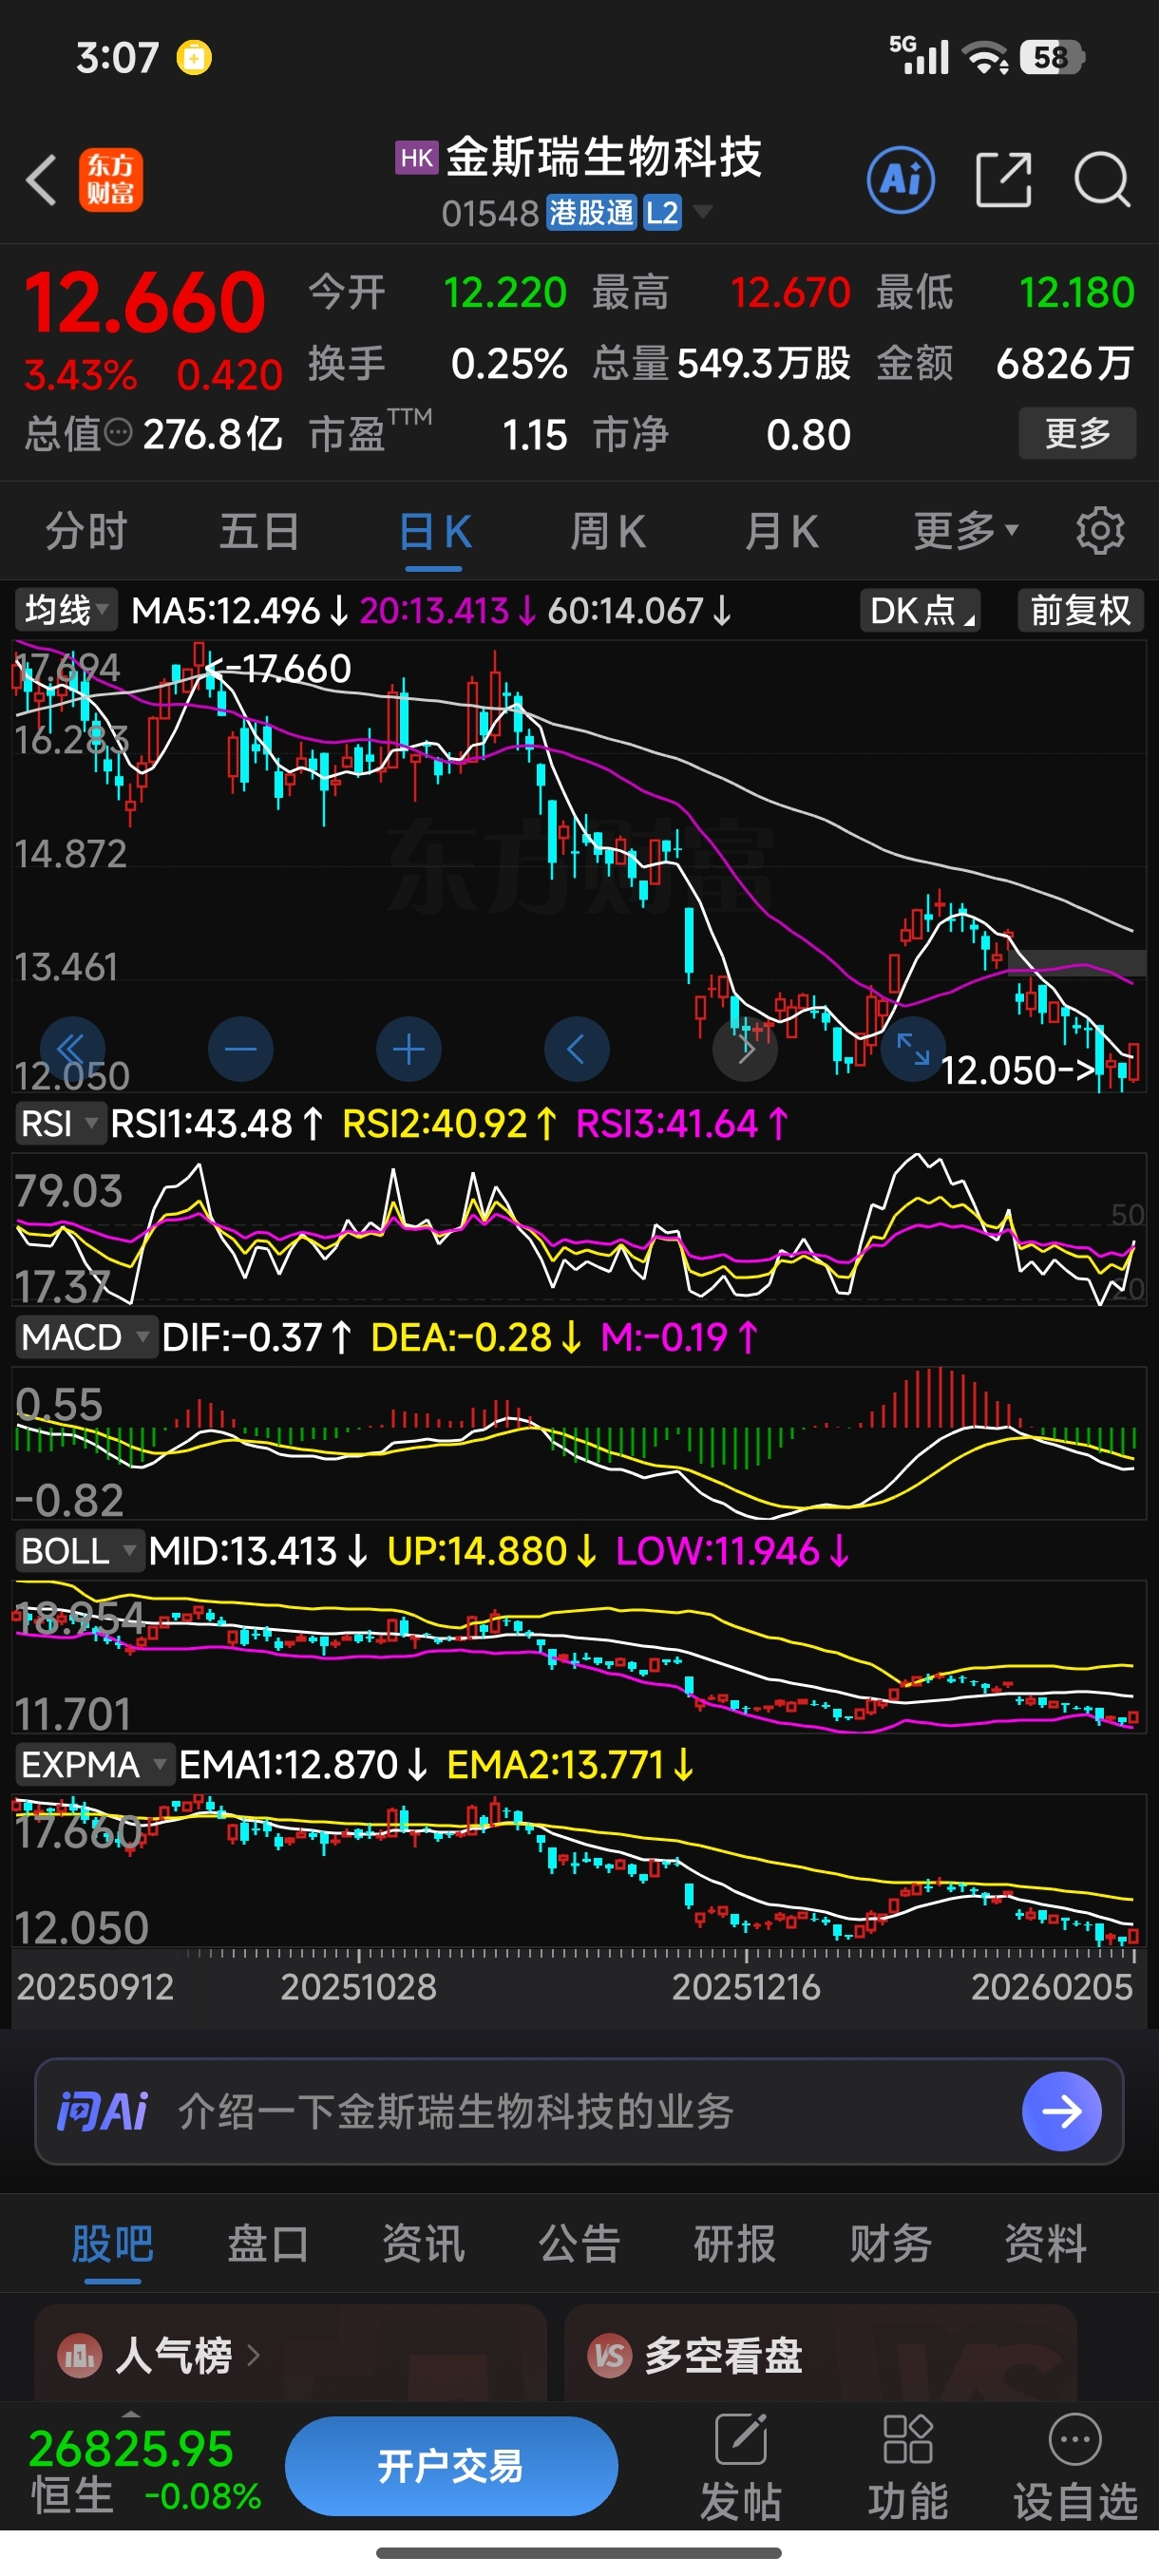Tap the double-left fast scroll chart button
The width and height of the screenshot is (1159, 2576).
coord(72,1049)
